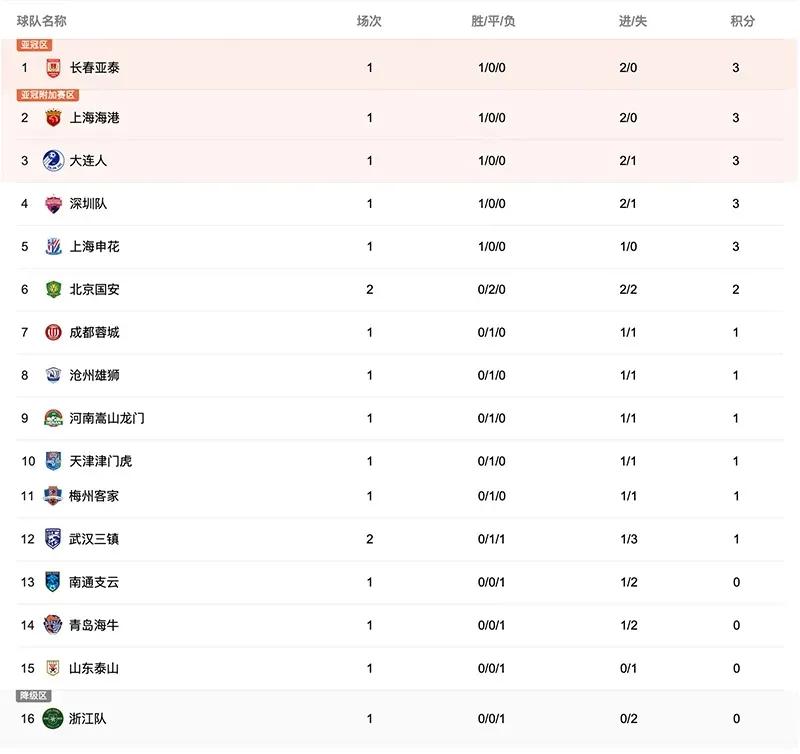The width and height of the screenshot is (800, 754).
Task: Open the 武汉三镇 team name link
Action: coord(94,539)
